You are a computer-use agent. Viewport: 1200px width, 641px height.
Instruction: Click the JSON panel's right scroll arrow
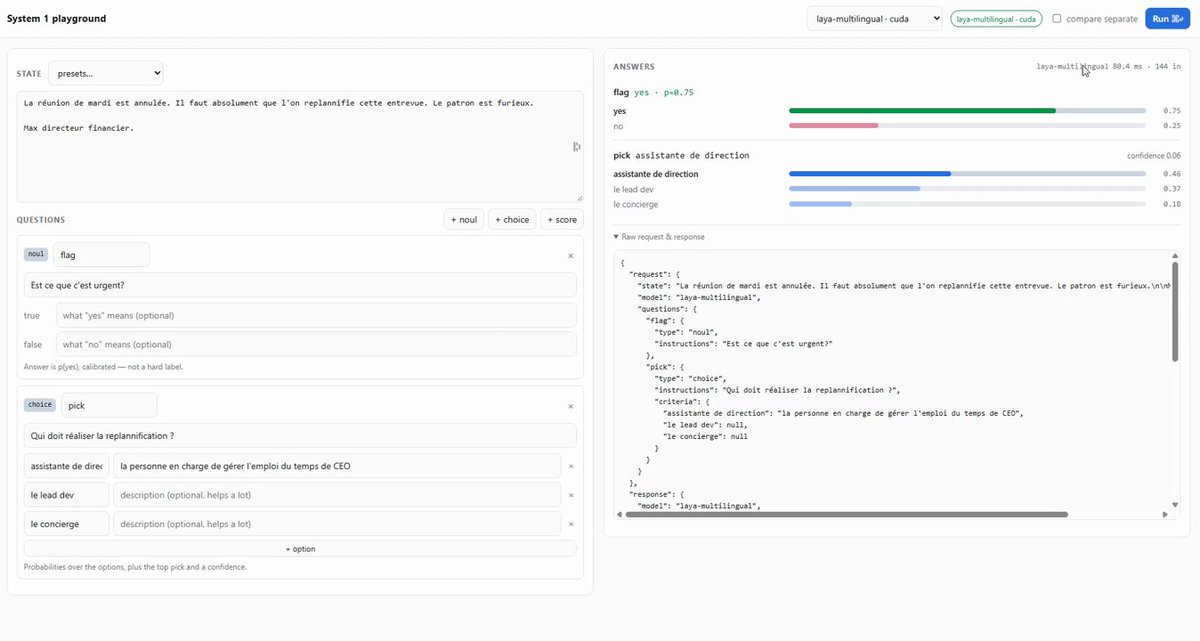[x=1165, y=515]
